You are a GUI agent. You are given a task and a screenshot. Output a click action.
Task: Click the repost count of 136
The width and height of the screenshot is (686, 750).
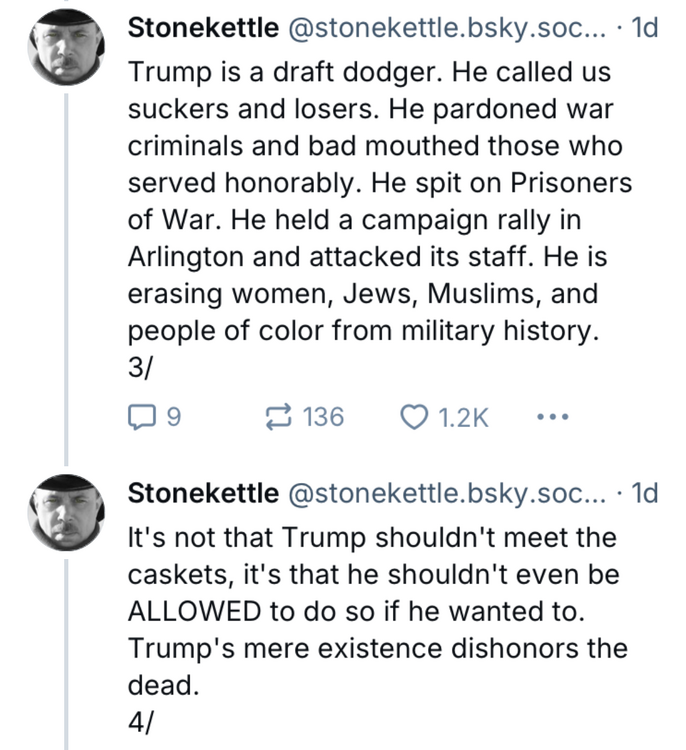pyautogui.click(x=322, y=416)
